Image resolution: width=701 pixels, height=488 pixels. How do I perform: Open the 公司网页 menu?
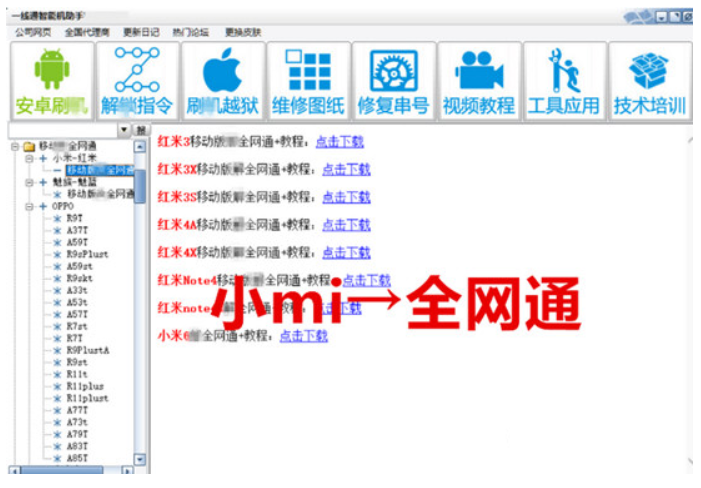pos(33,32)
